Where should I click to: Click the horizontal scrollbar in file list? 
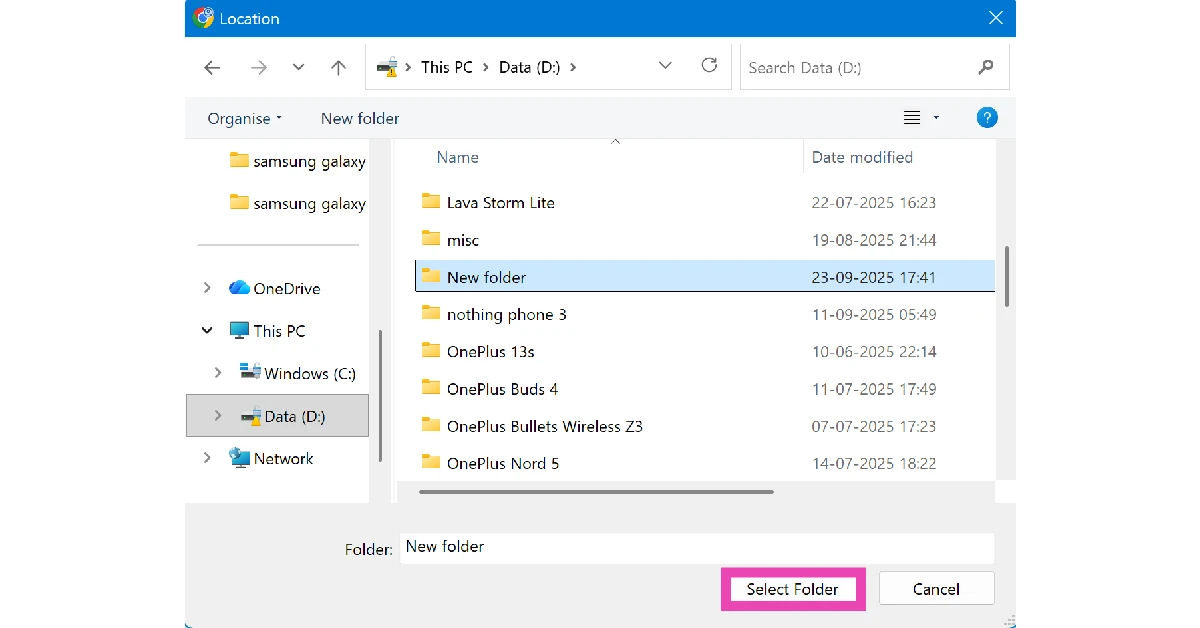click(596, 491)
